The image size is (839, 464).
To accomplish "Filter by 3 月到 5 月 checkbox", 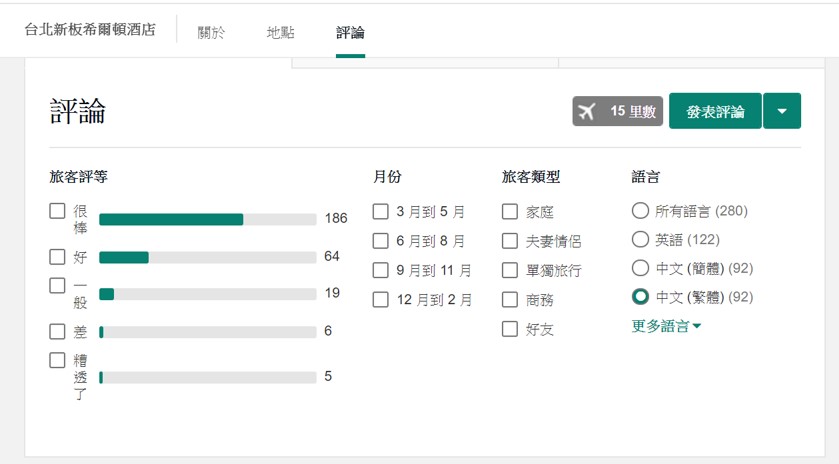I will (x=381, y=211).
